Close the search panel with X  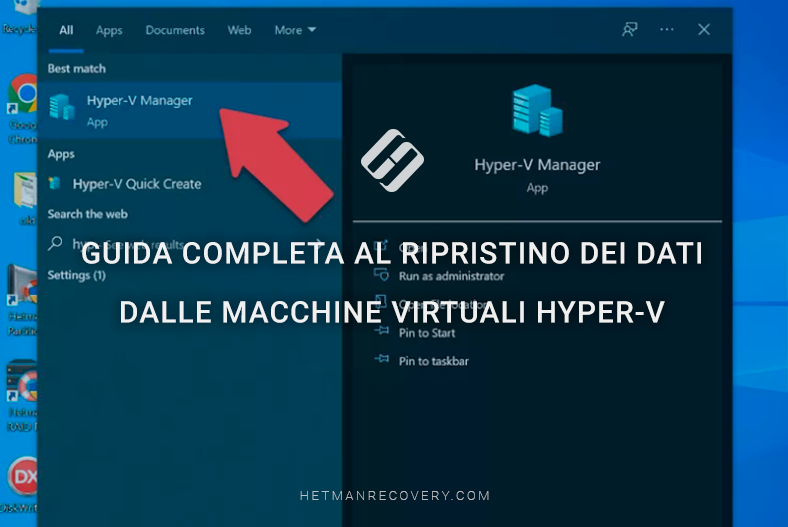point(704,29)
